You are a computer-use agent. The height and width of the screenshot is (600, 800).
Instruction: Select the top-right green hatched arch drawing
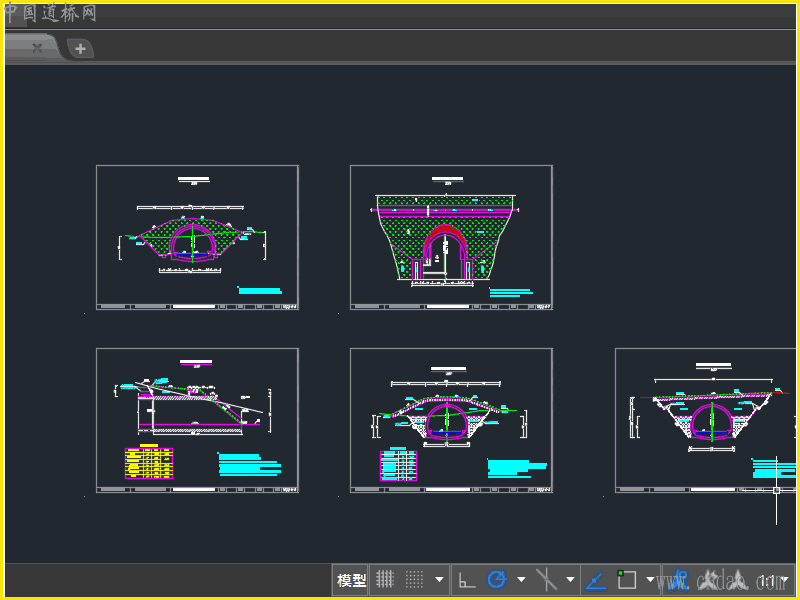(451, 237)
